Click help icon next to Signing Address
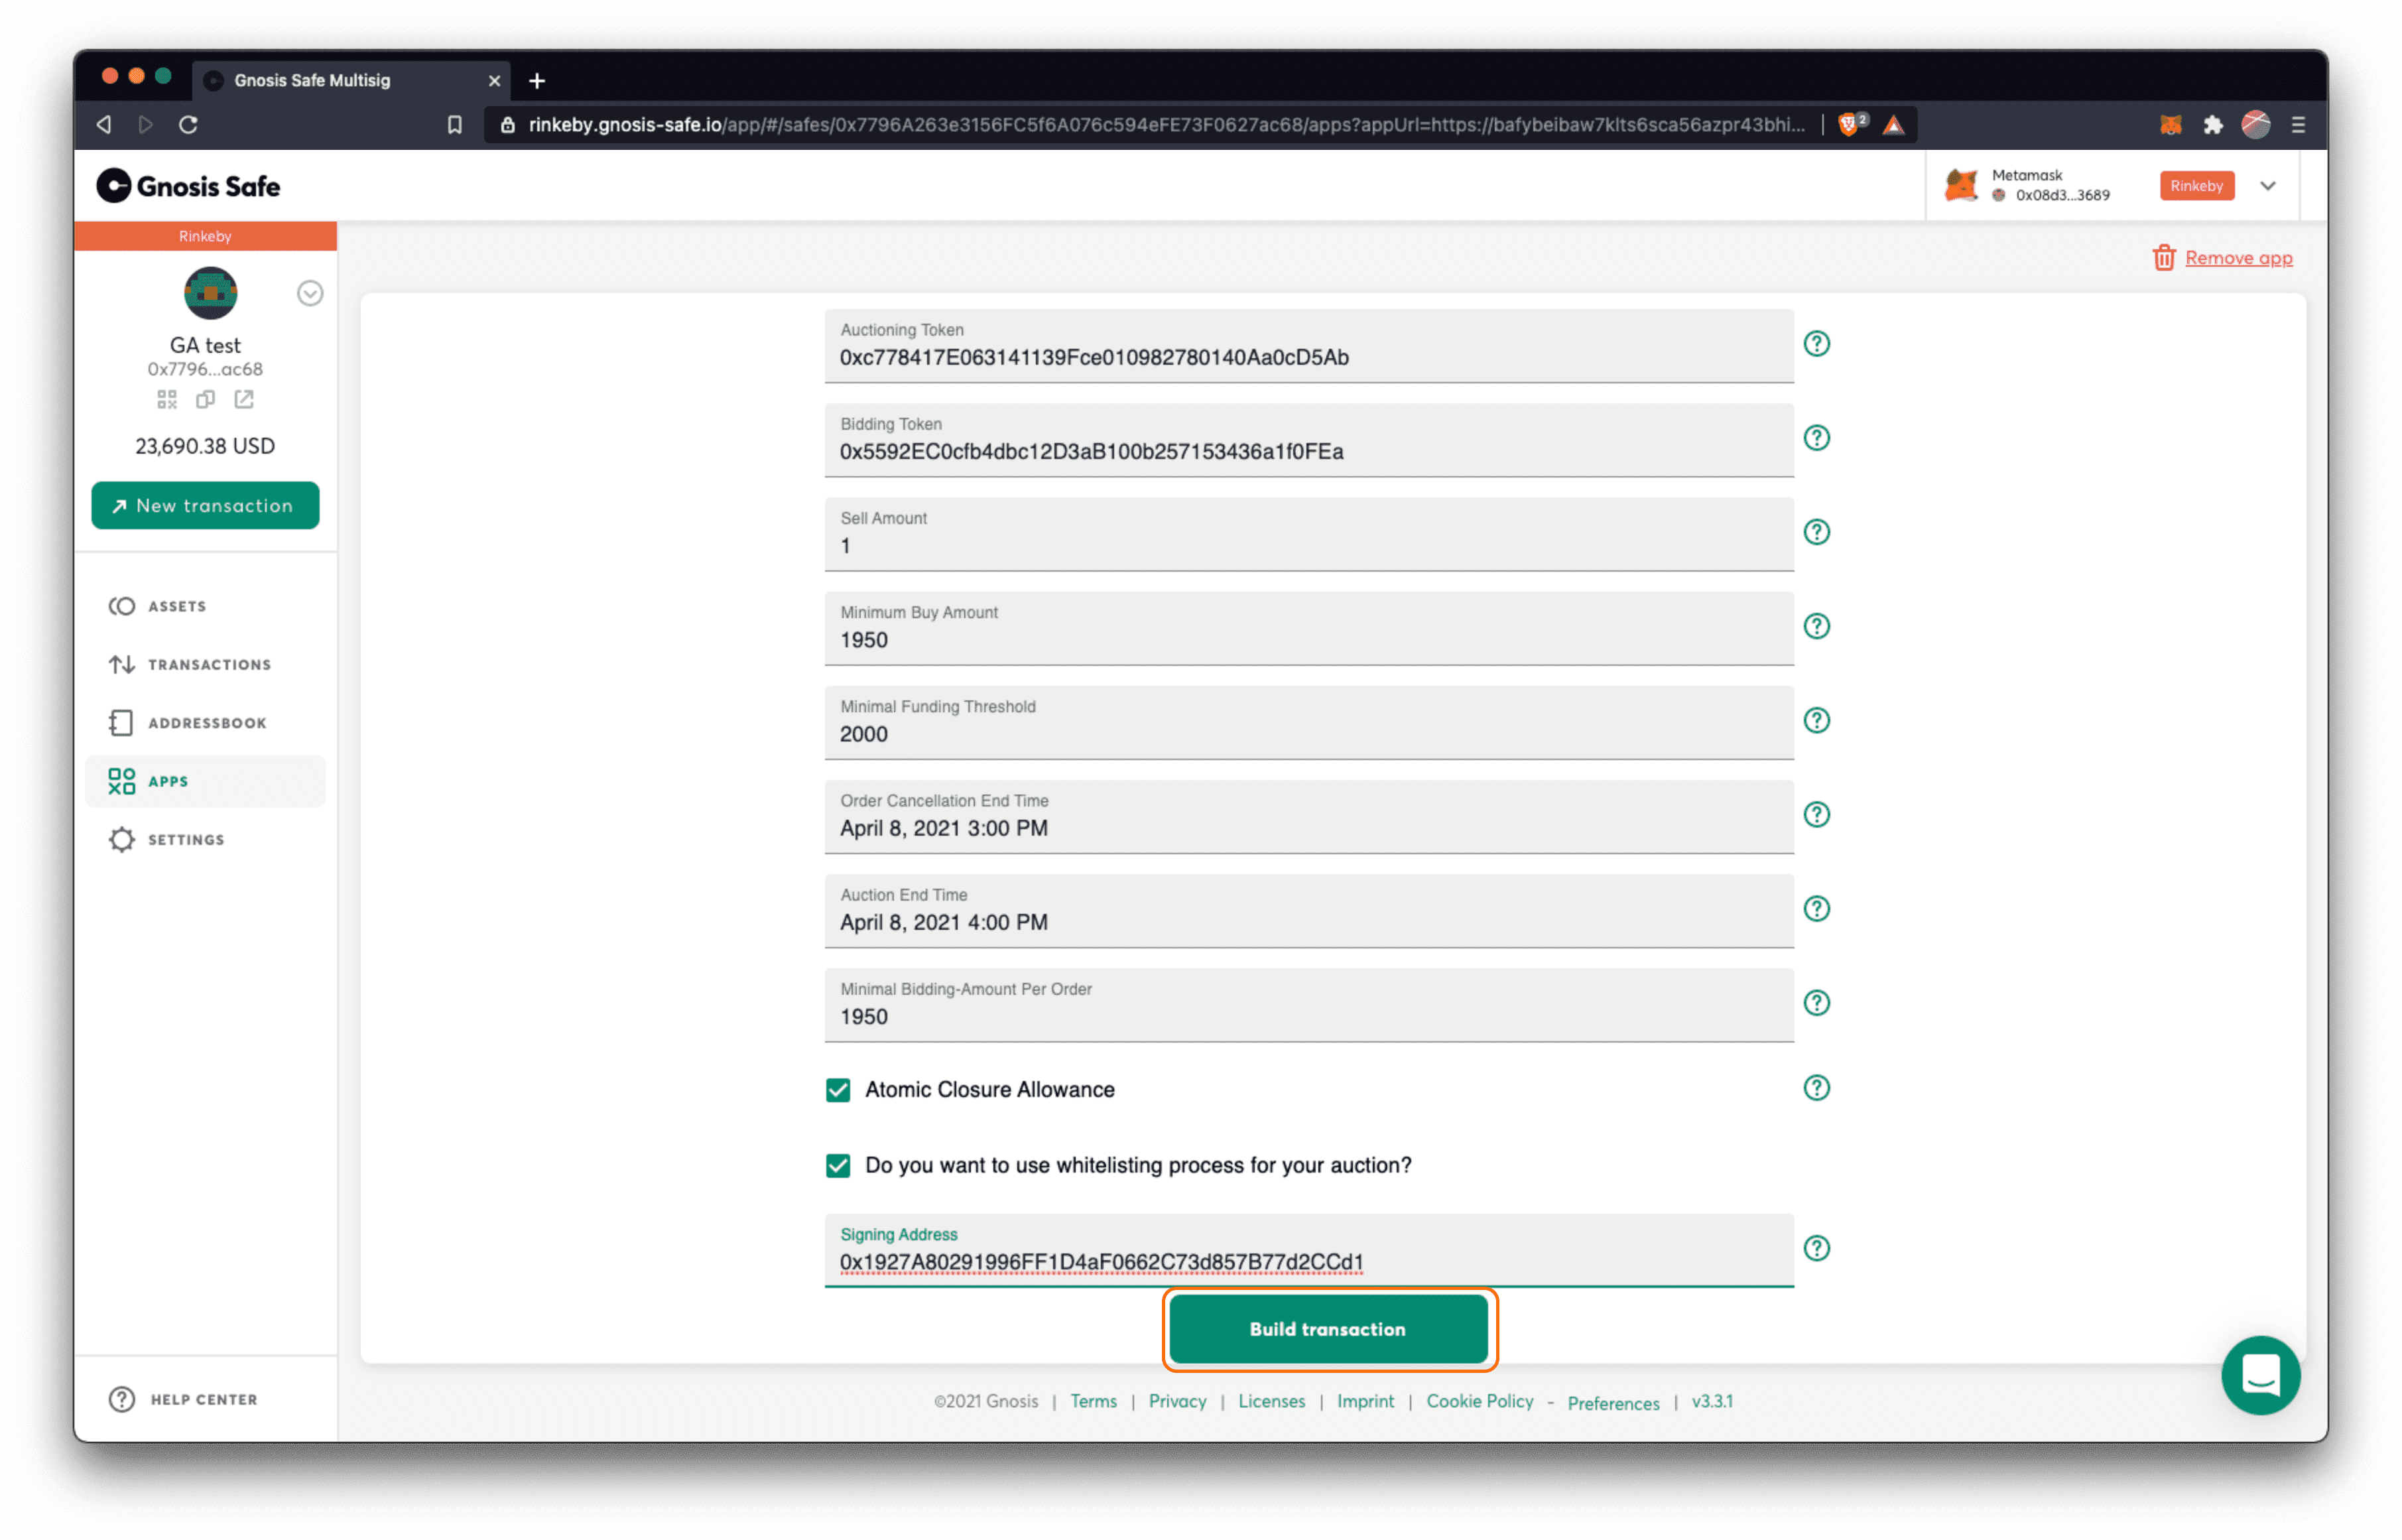The width and height of the screenshot is (2402, 1540). pyautogui.click(x=1816, y=1248)
